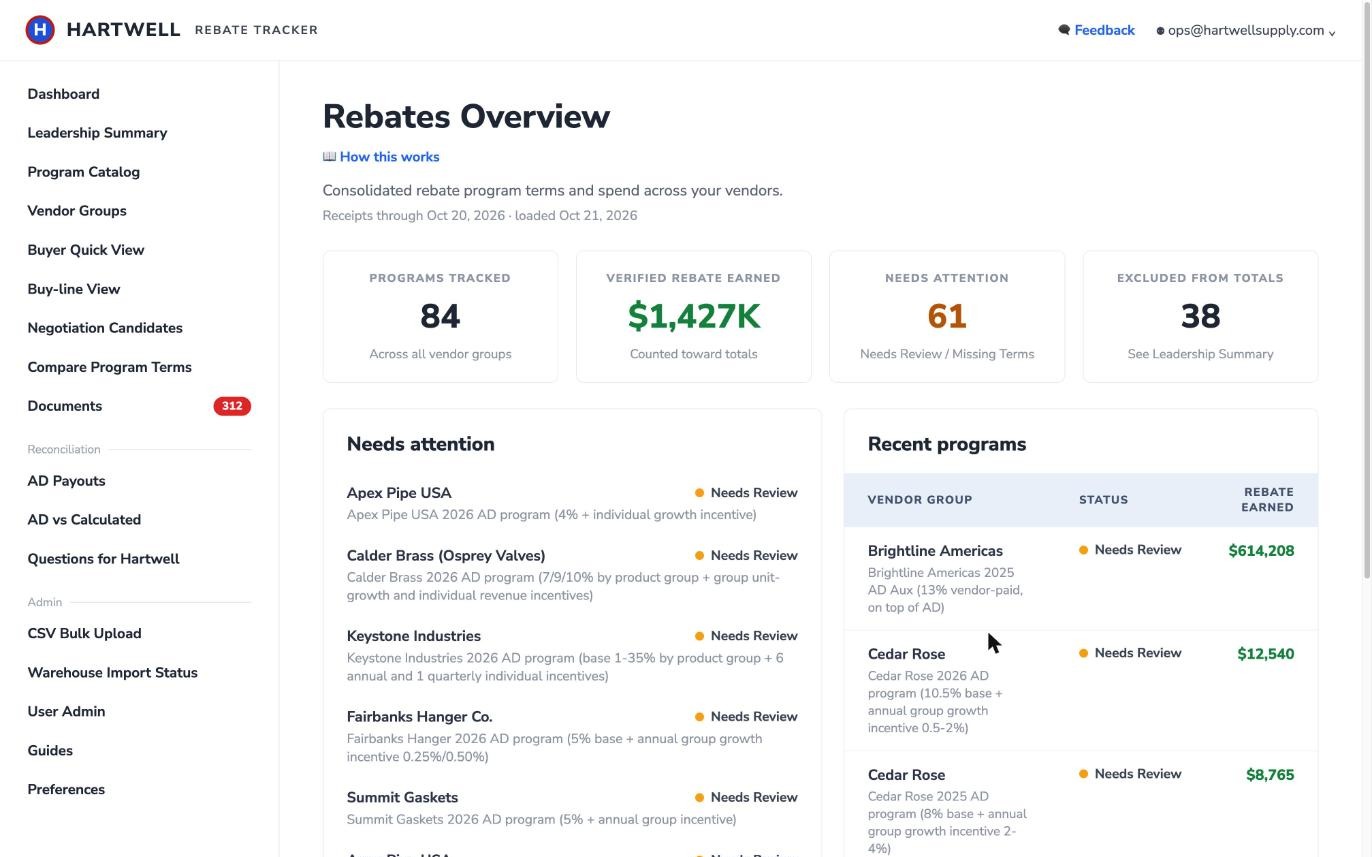This screenshot has height=857, width=1372.
Task: Switch to Buy-line View
Action: click(x=74, y=289)
